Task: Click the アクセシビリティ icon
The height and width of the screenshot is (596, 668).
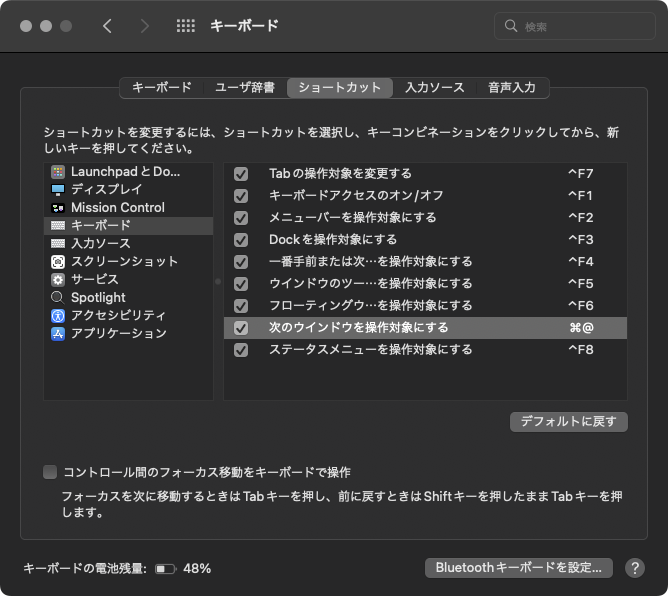Action: click(x=58, y=316)
